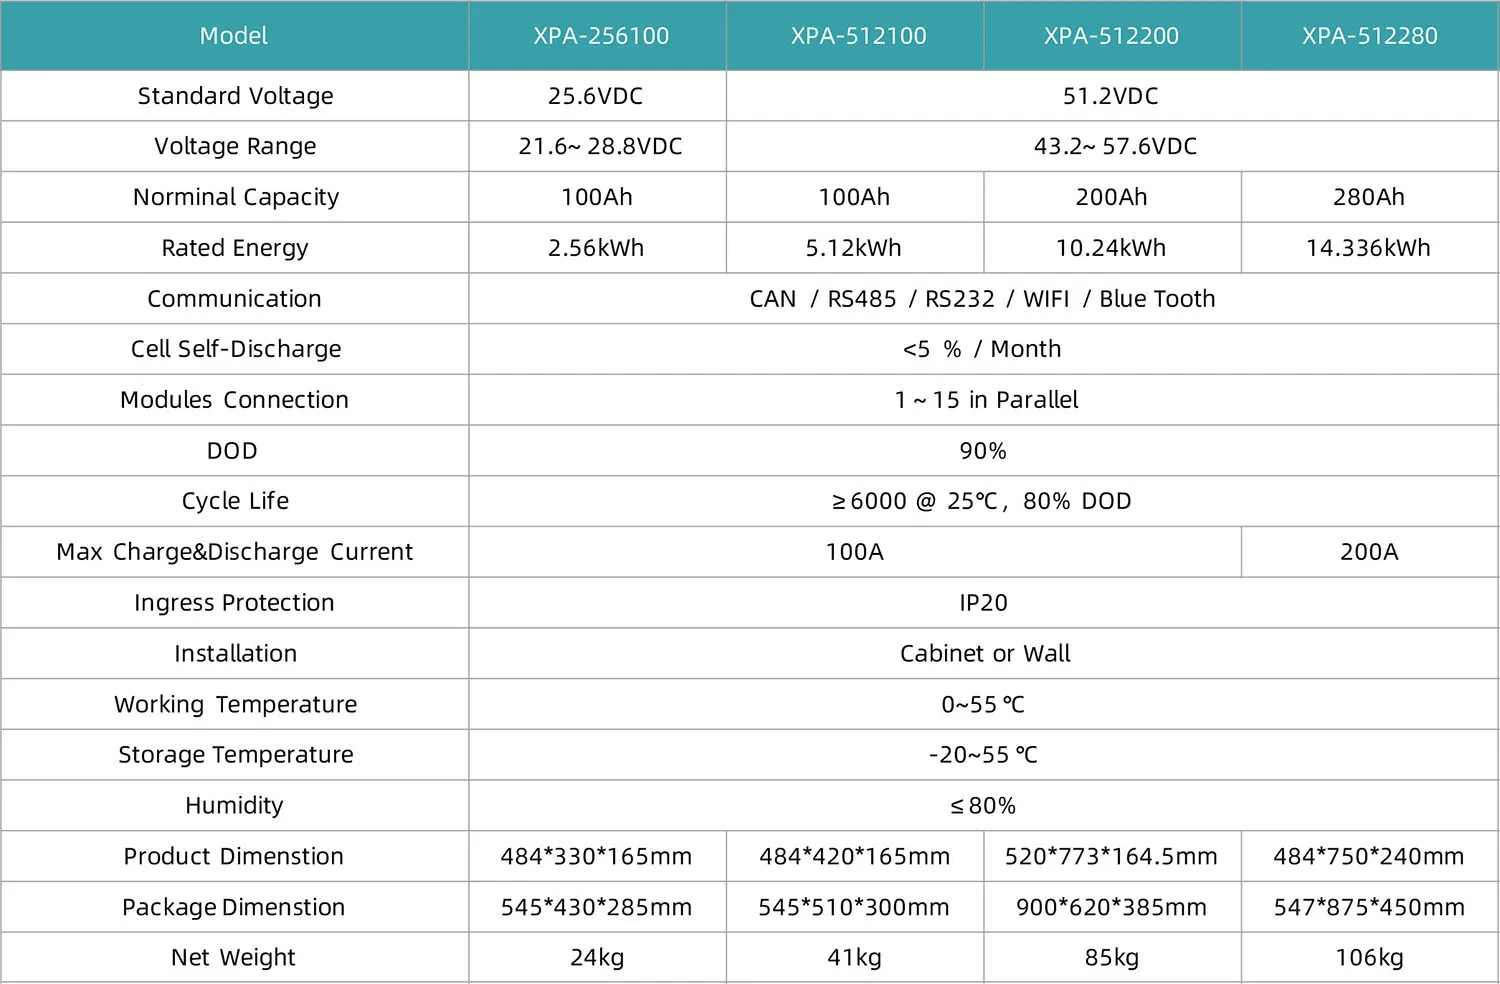Select the 1 ~ 15 in Parallel cell

coord(986,400)
